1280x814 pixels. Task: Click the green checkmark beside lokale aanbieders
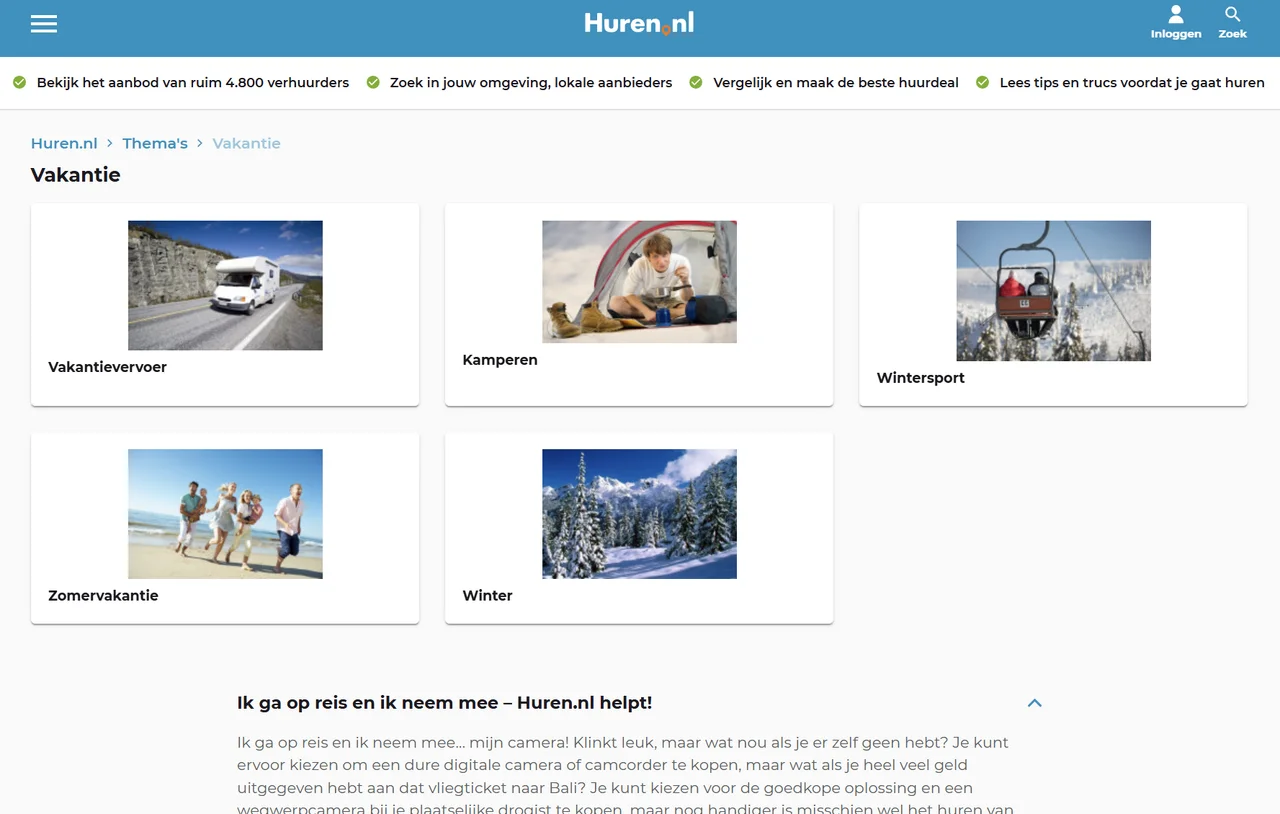[x=373, y=83]
